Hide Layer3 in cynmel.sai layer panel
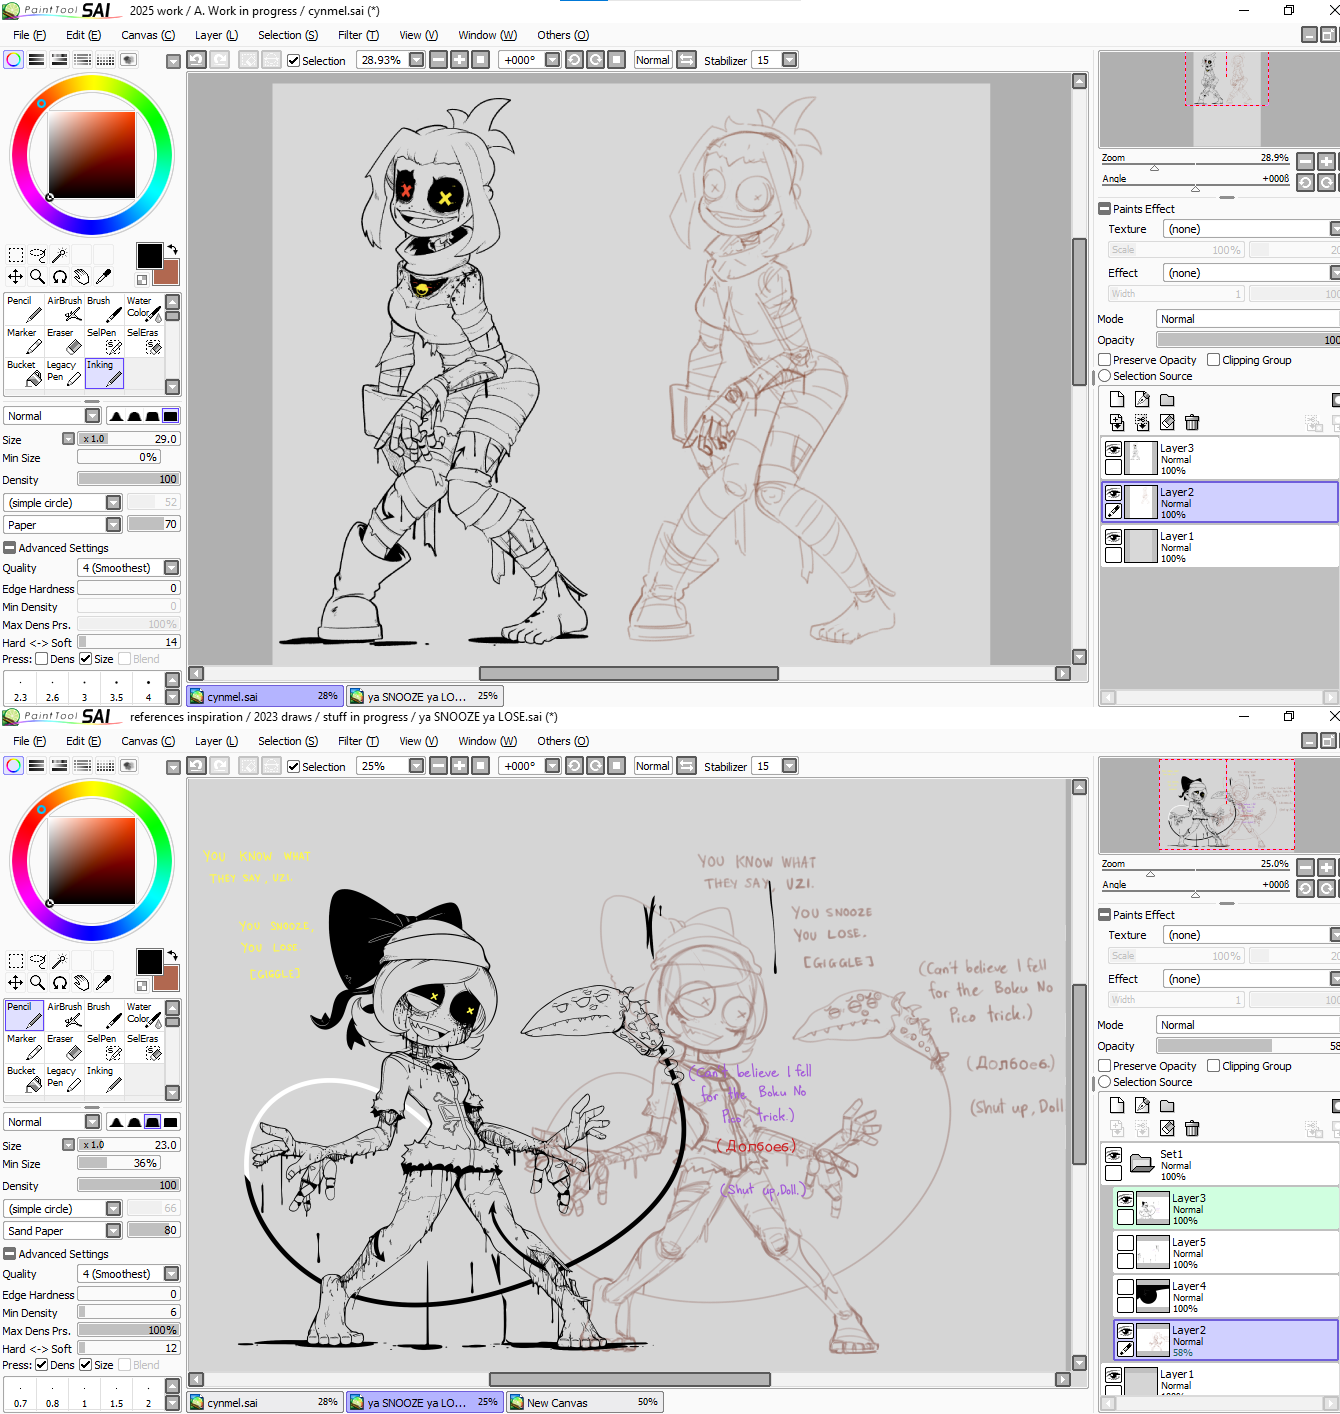The image size is (1340, 1414). (x=1113, y=450)
